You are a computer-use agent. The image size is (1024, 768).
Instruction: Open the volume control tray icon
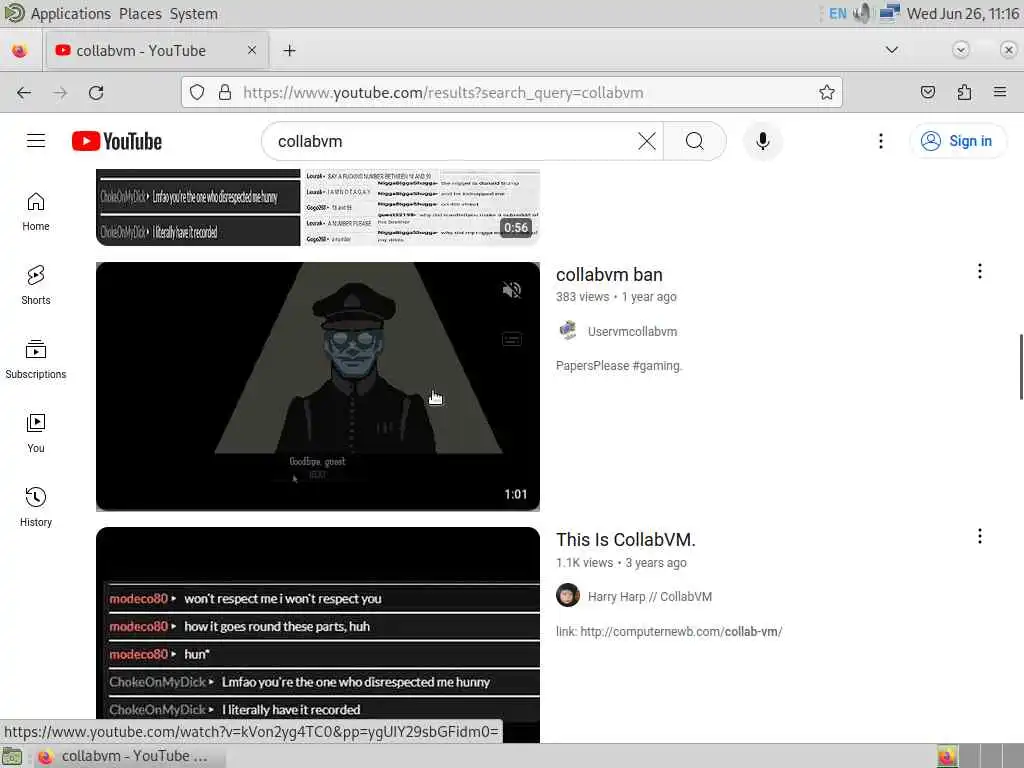coord(863,14)
